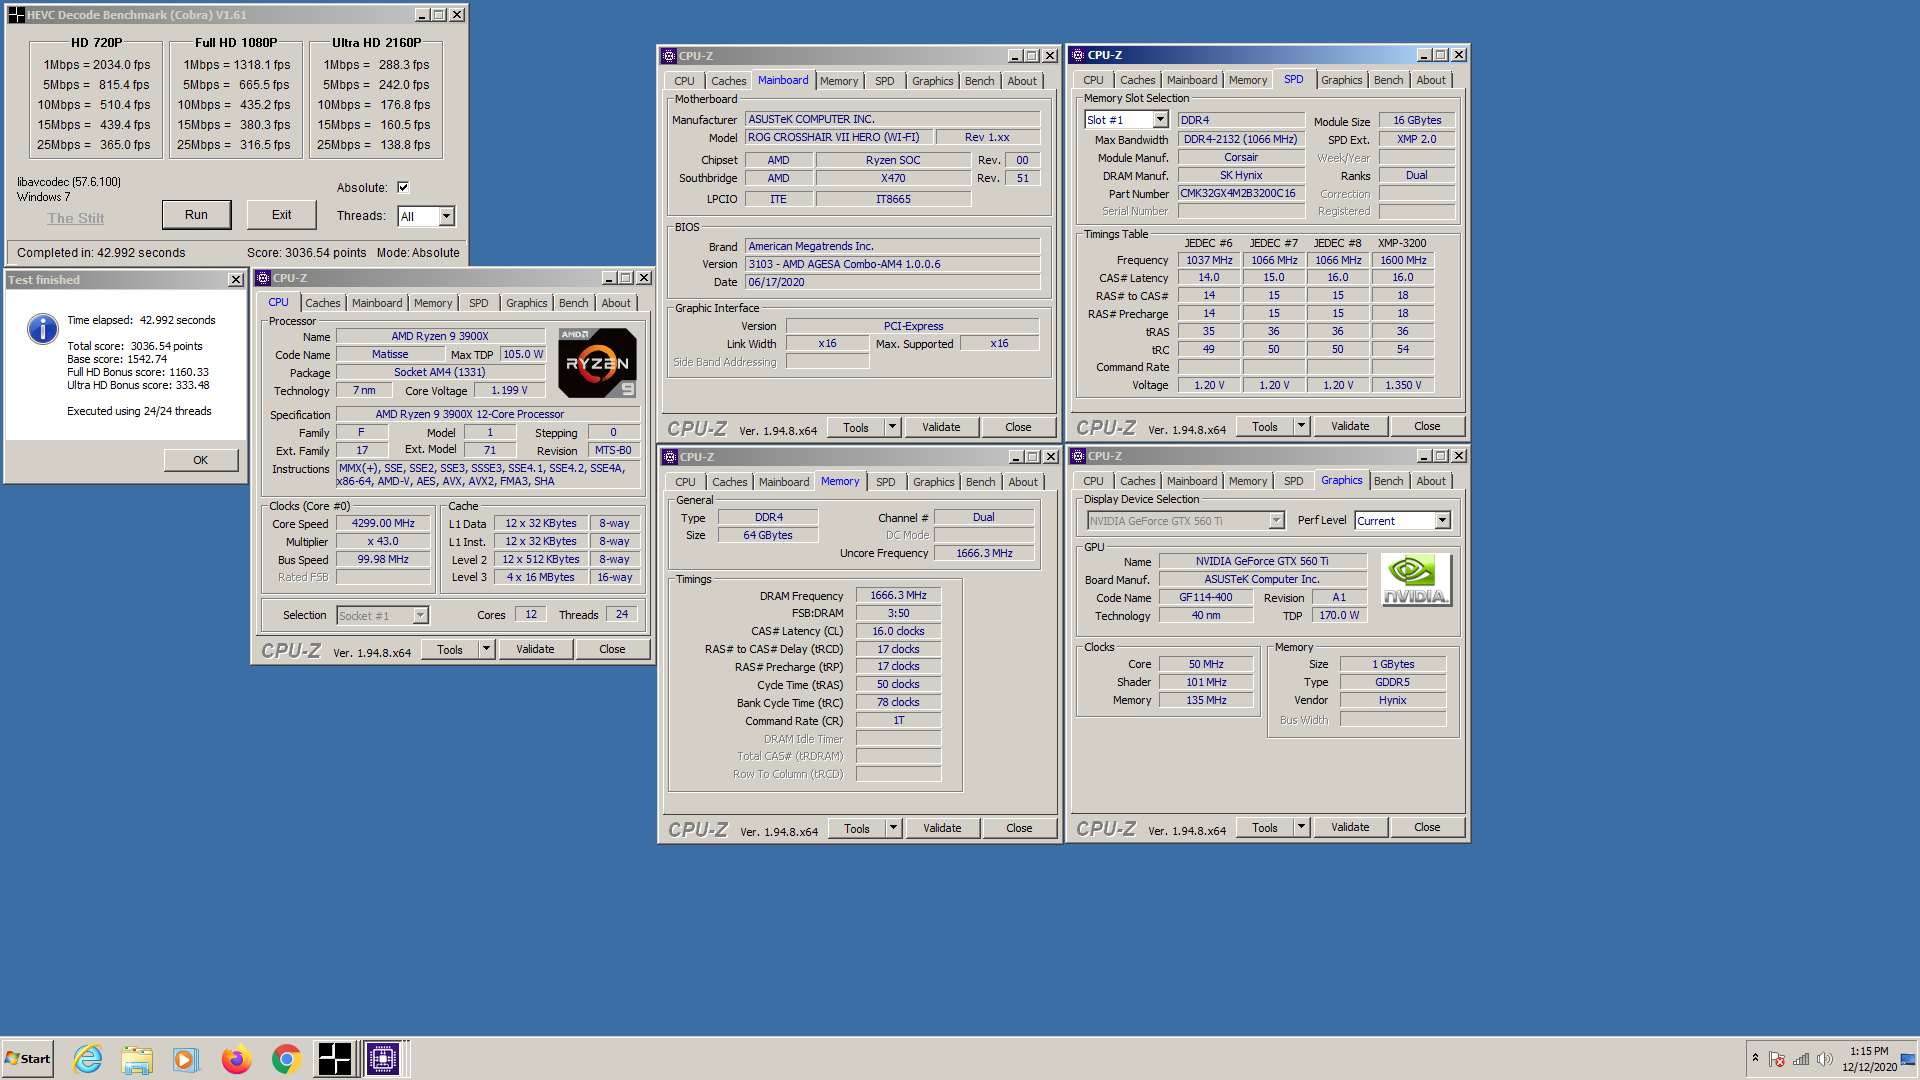
Task: Open Windows Explorer folder in taskbar
Action: (137, 1058)
